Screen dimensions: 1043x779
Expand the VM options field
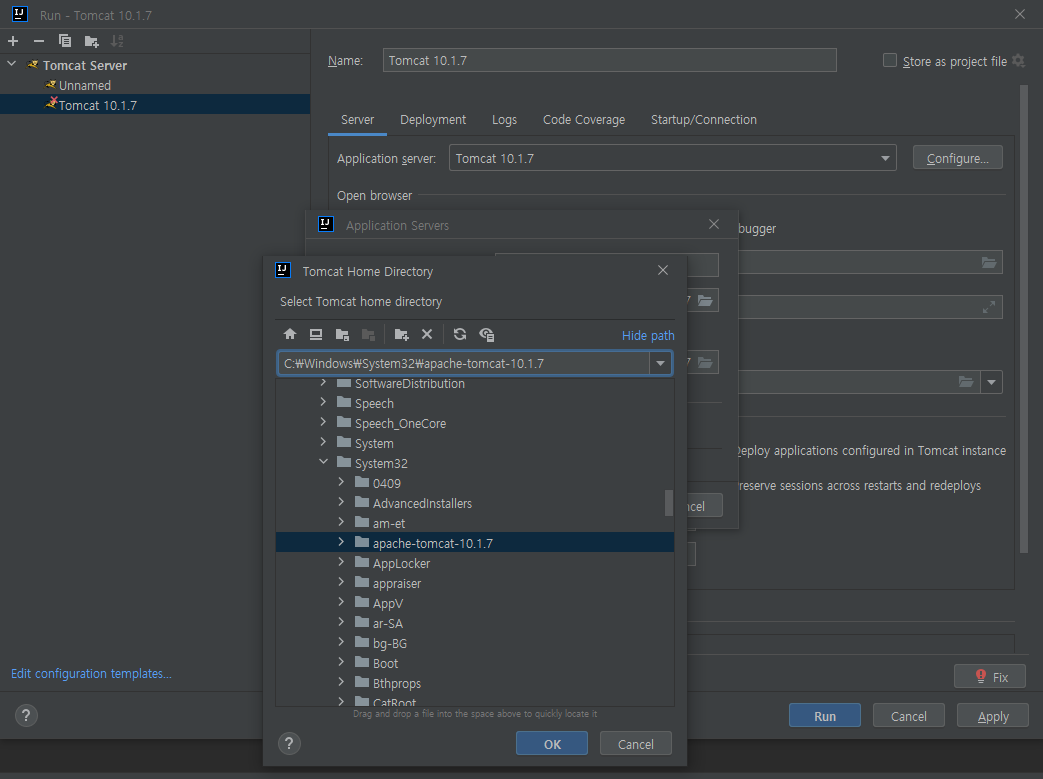(x=989, y=307)
